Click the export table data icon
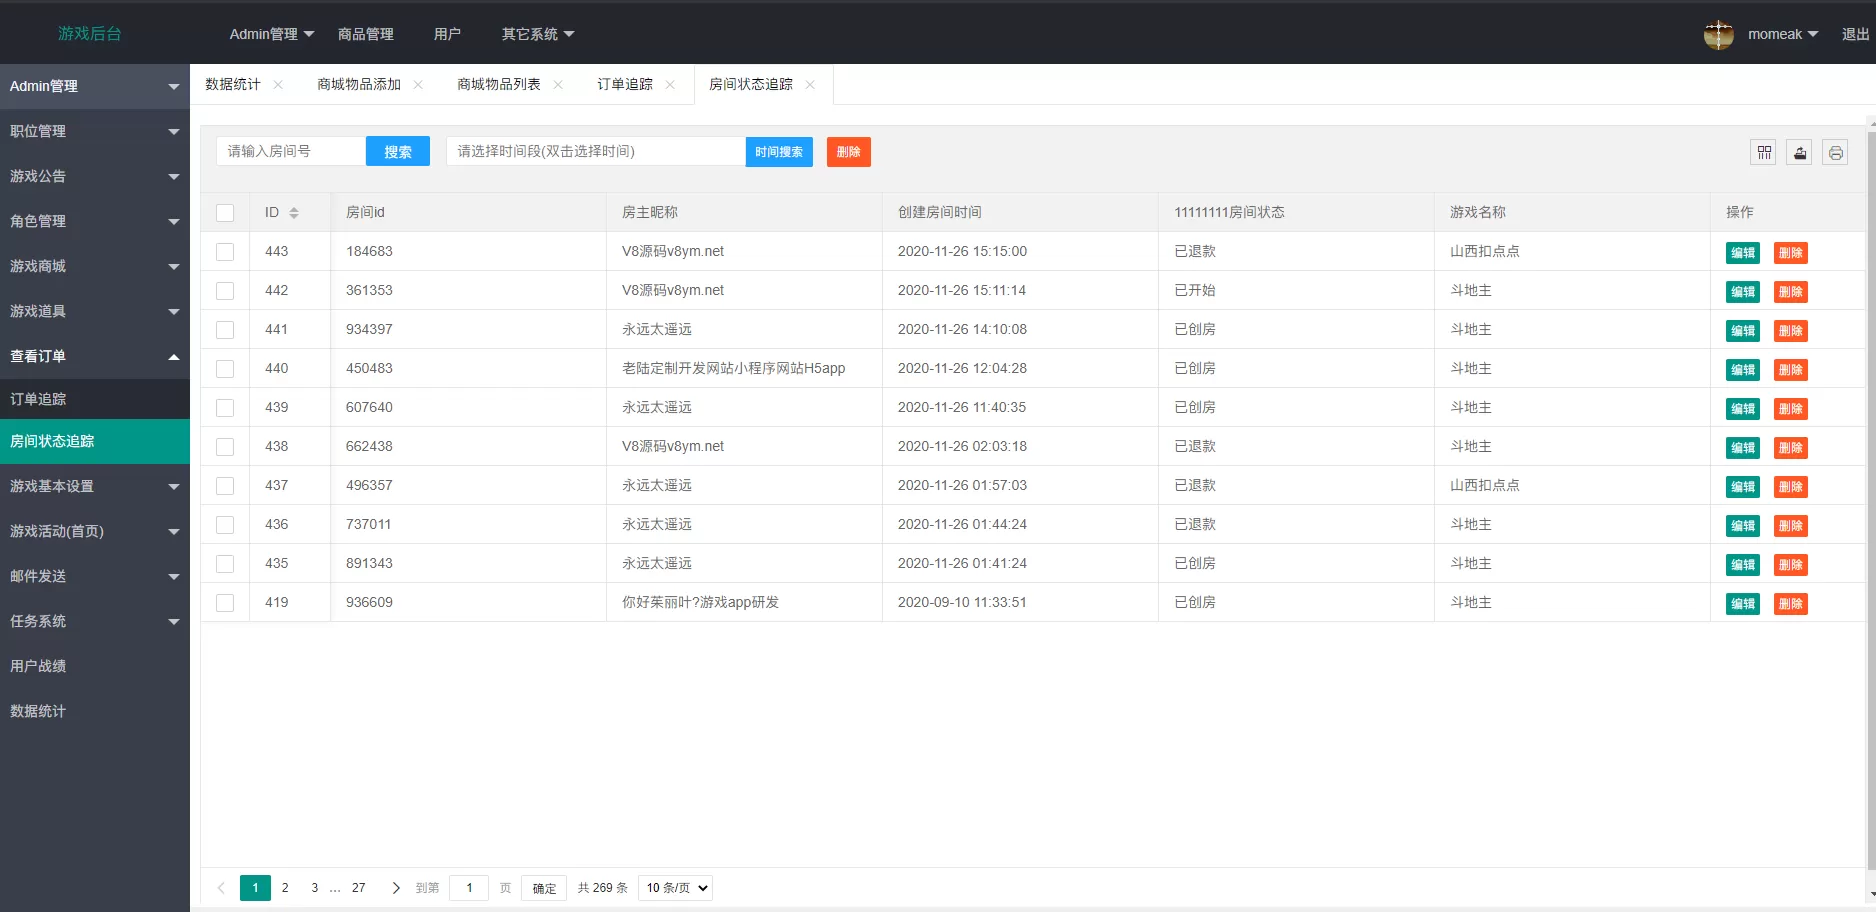This screenshot has width=1876, height=912. (1800, 152)
